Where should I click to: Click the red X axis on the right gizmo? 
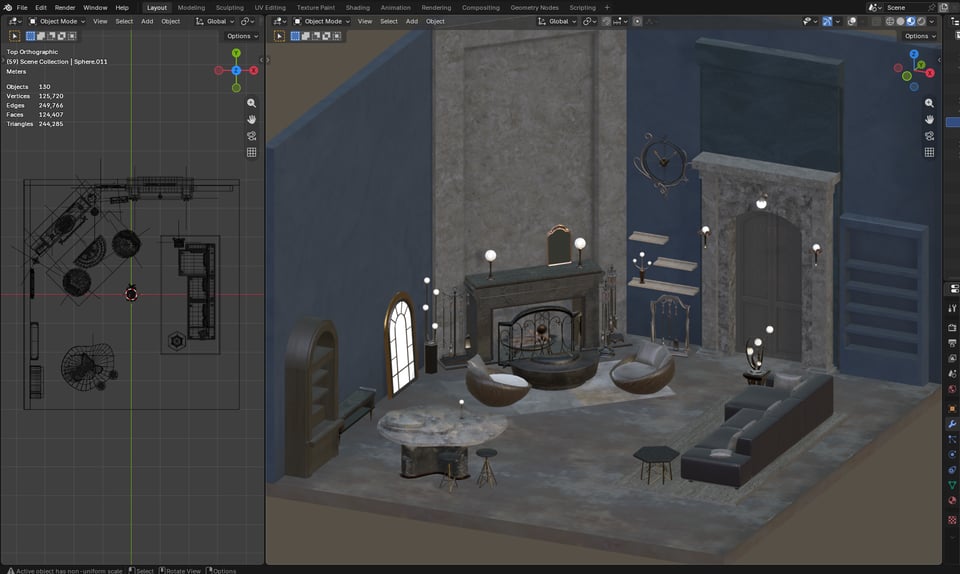coord(930,73)
